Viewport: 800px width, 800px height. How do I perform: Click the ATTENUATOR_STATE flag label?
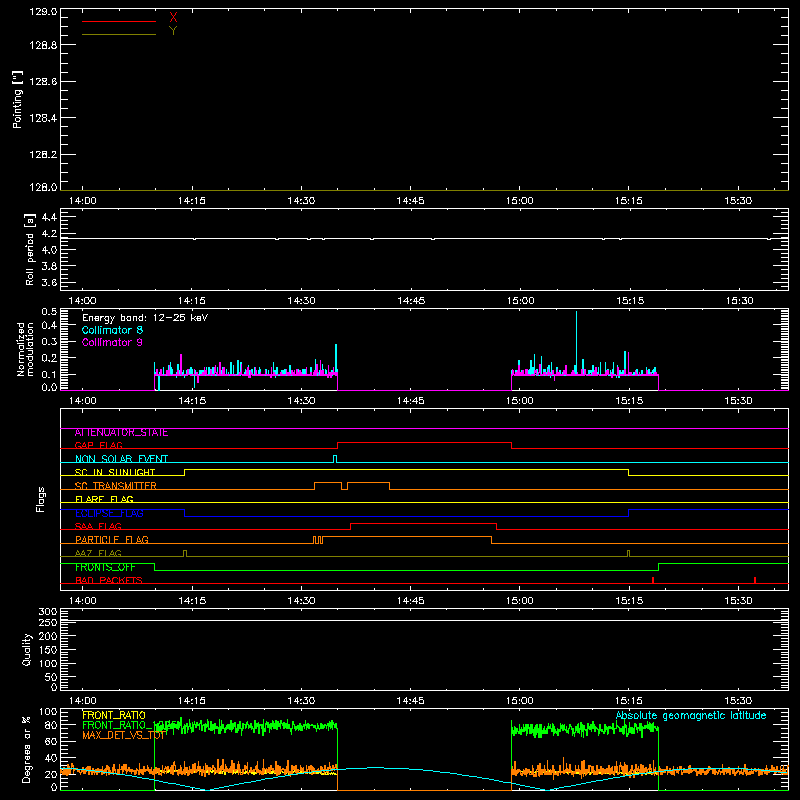pos(121,433)
